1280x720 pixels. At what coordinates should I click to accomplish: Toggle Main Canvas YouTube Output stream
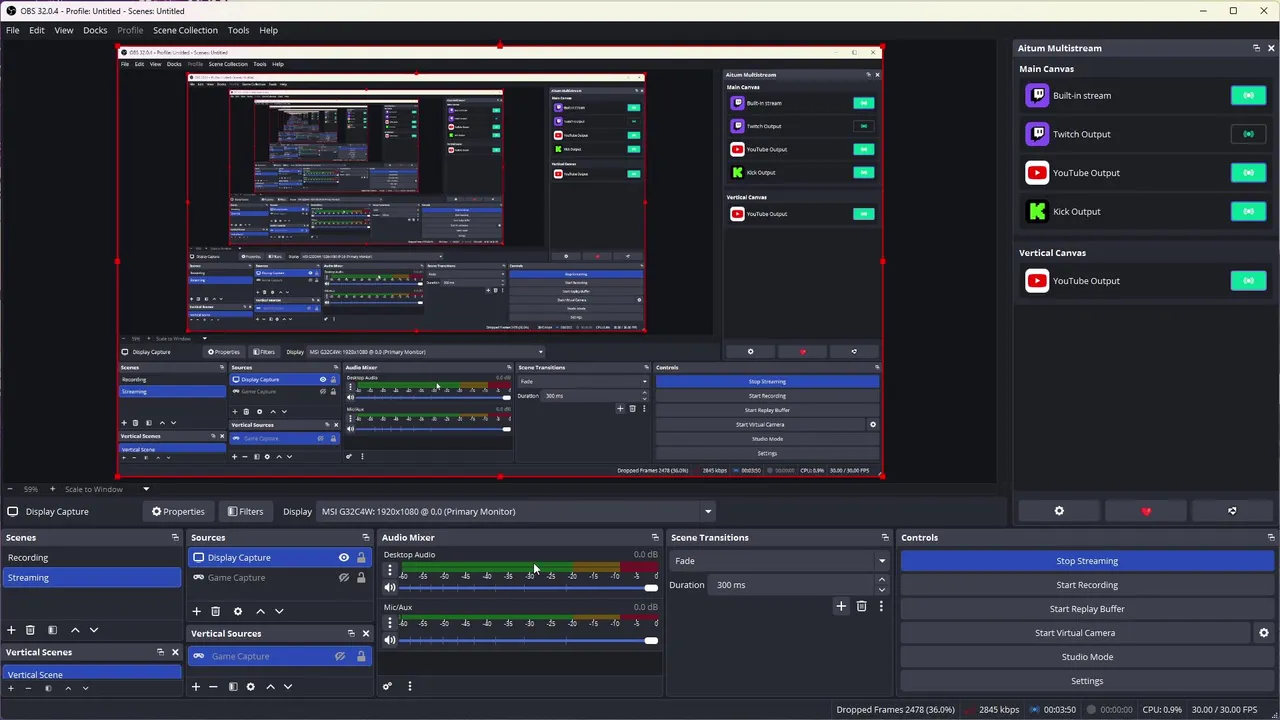[x=1248, y=173]
